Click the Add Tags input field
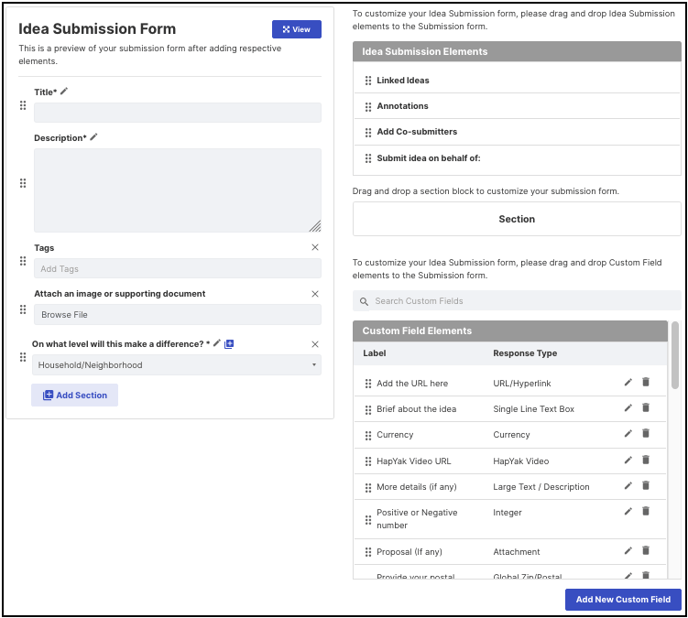688x618 pixels. pos(178,269)
